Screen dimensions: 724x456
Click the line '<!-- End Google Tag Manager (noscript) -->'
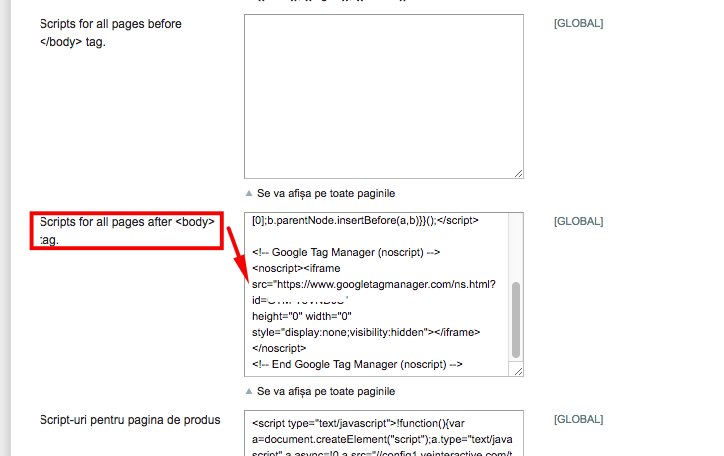point(357,365)
